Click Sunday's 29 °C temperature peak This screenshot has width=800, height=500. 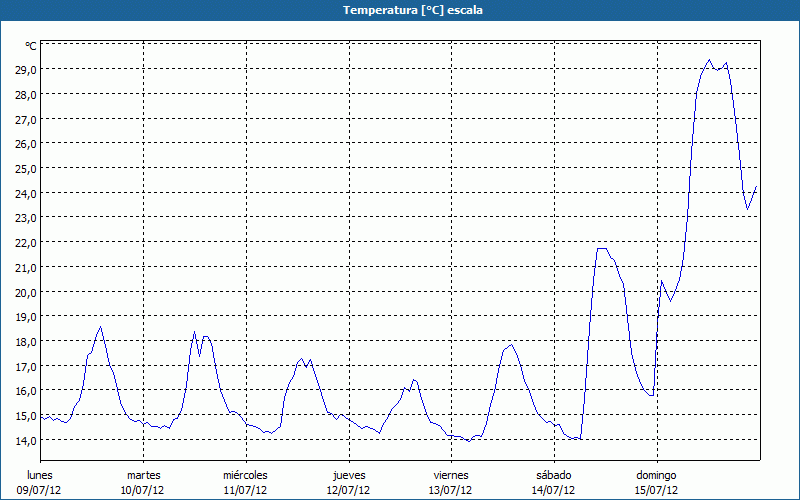[x=709, y=60]
